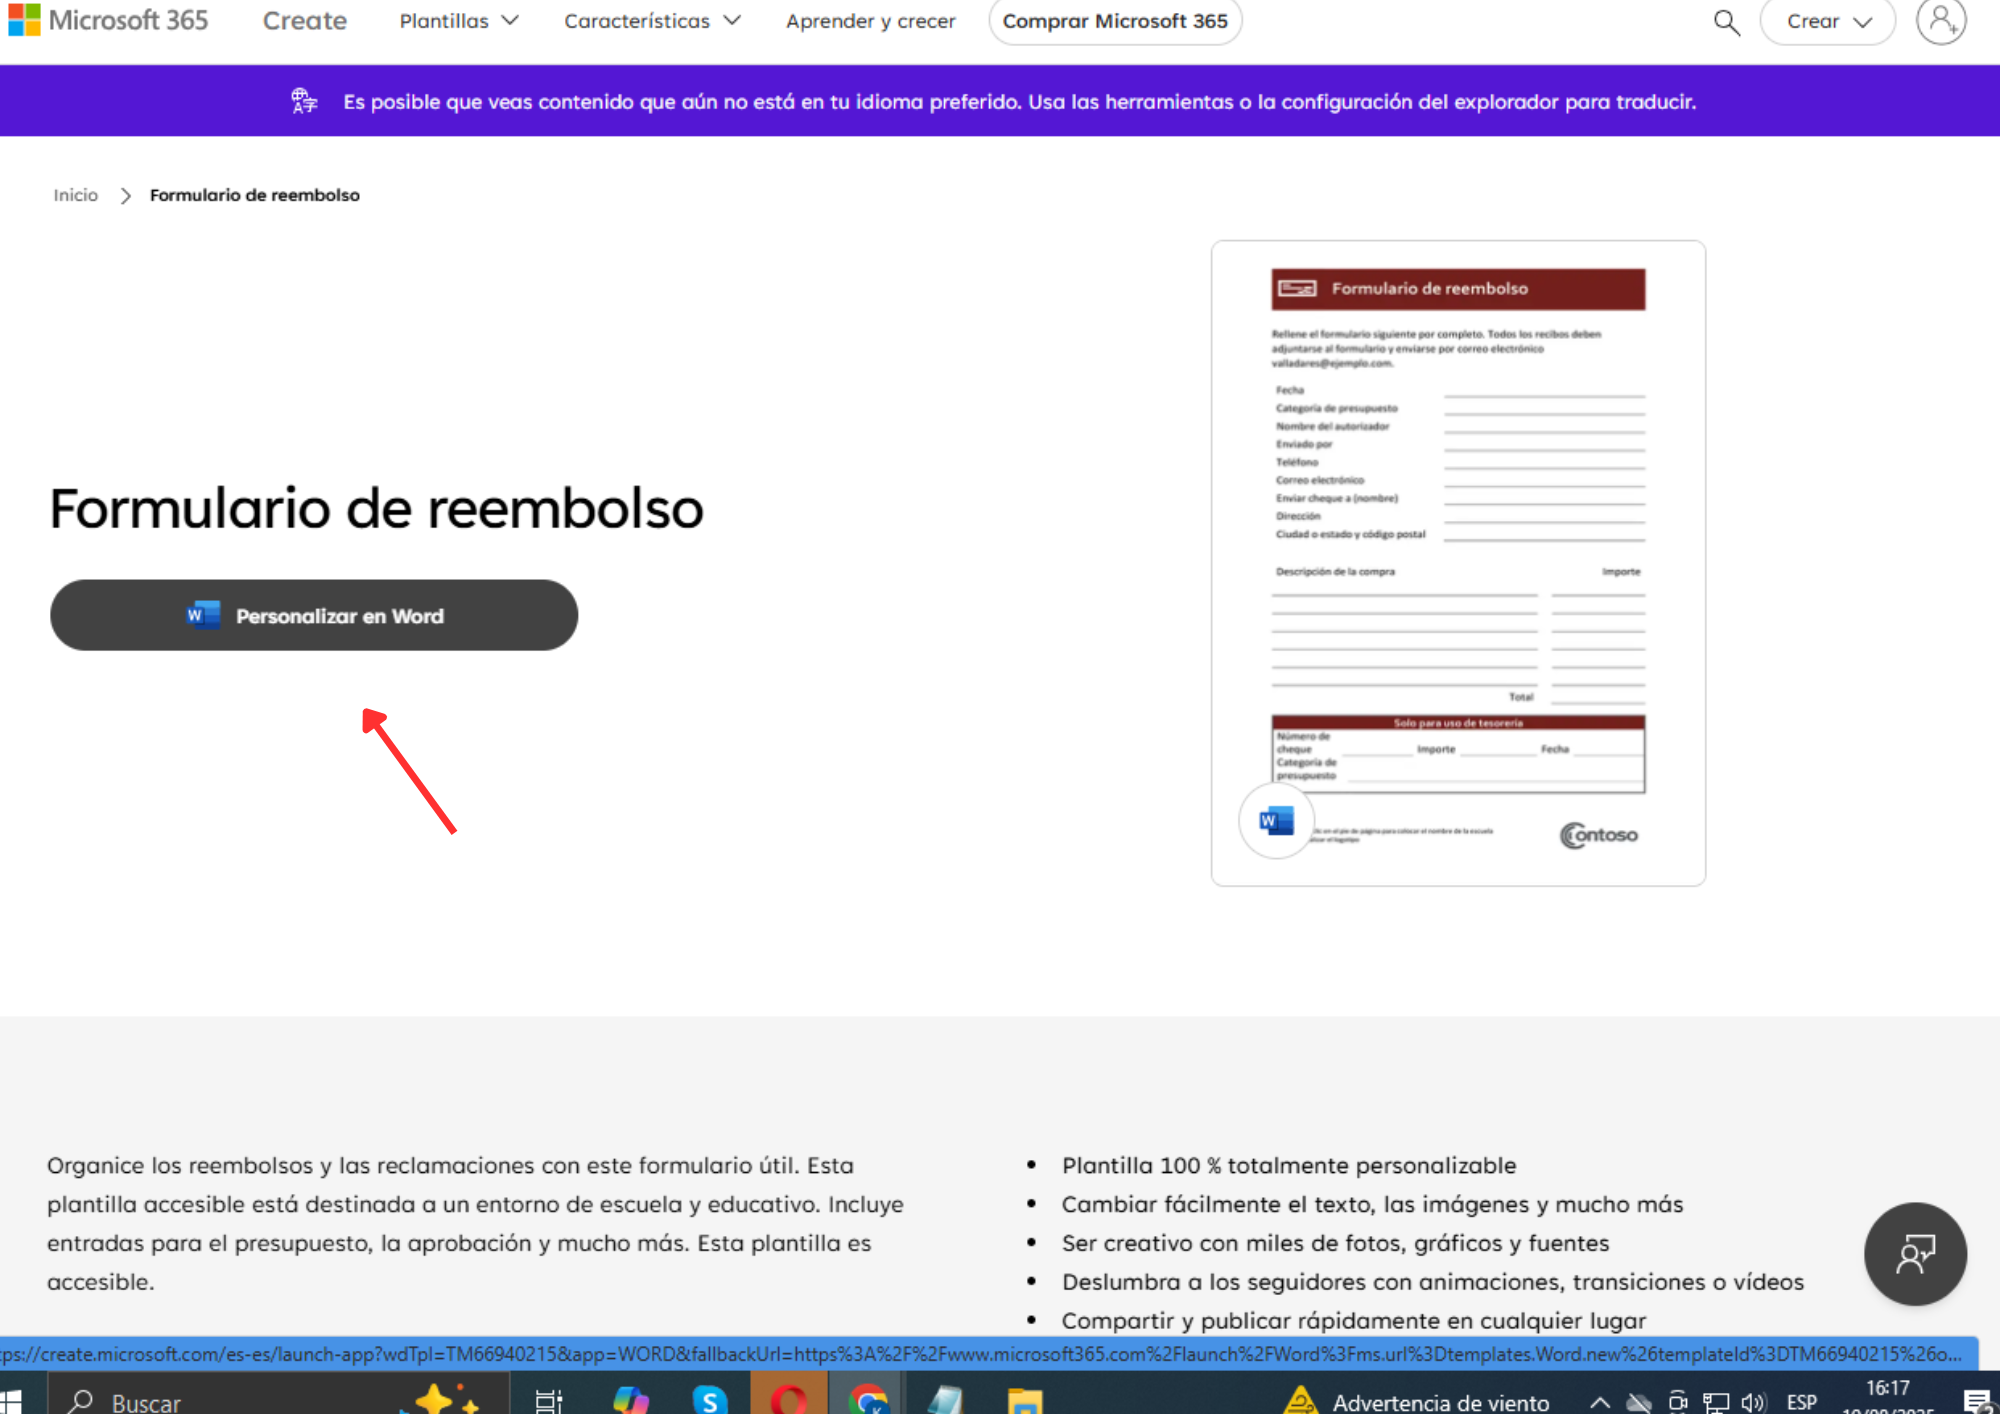Launch Copilot from the taskbar
The image size is (2000, 1414).
point(631,1400)
